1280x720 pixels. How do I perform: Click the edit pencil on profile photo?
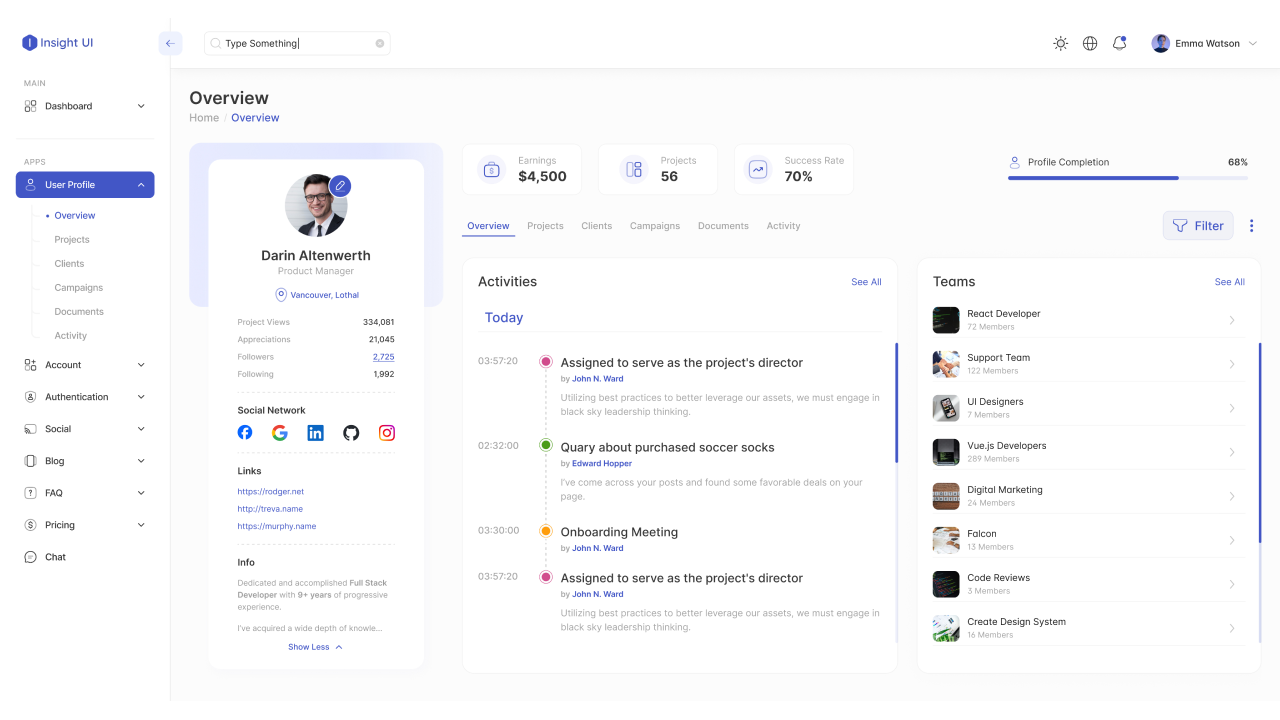340,185
